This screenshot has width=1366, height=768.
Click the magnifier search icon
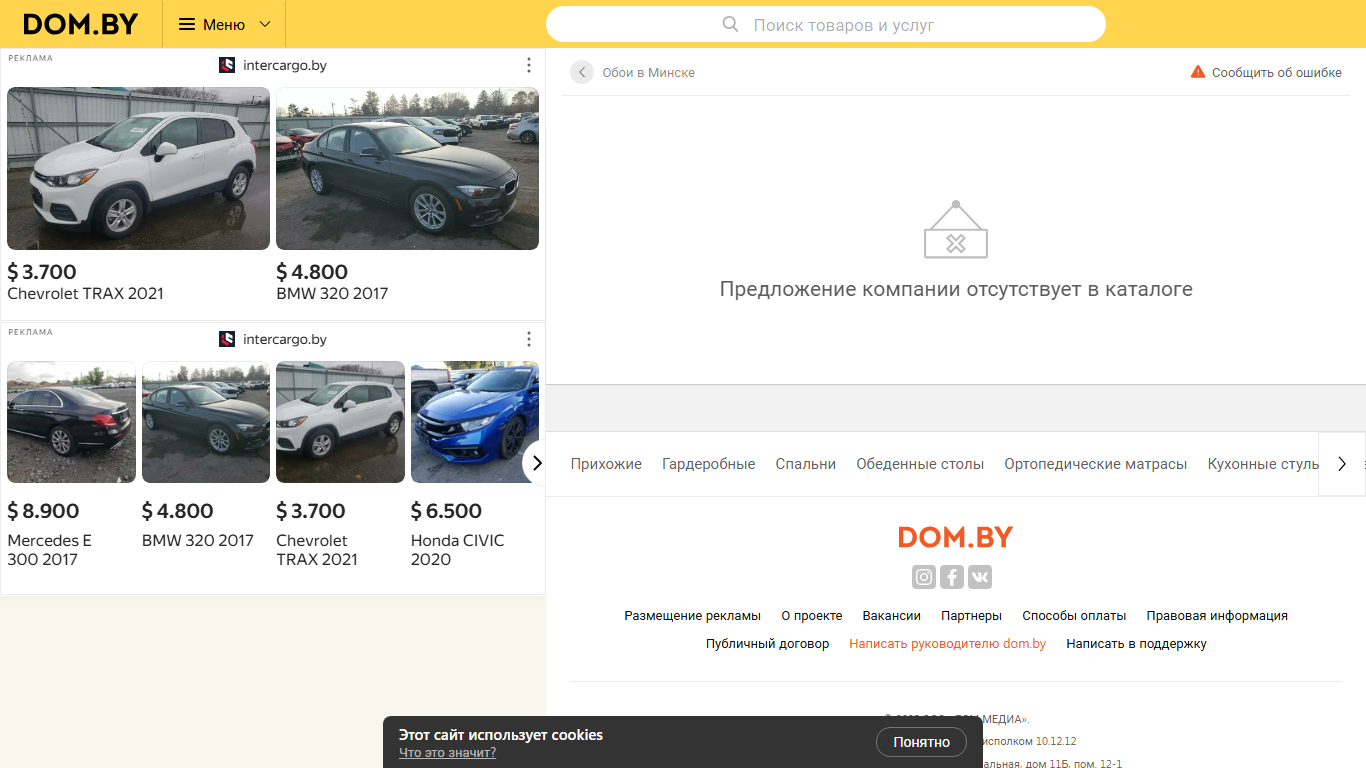(731, 24)
